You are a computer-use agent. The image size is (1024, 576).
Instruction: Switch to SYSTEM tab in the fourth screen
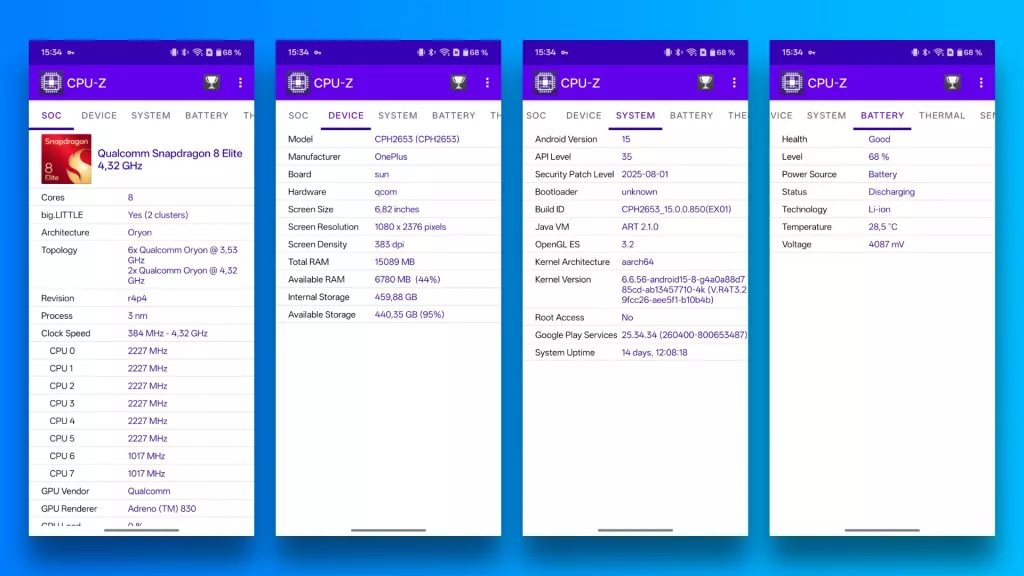pyautogui.click(x=826, y=116)
